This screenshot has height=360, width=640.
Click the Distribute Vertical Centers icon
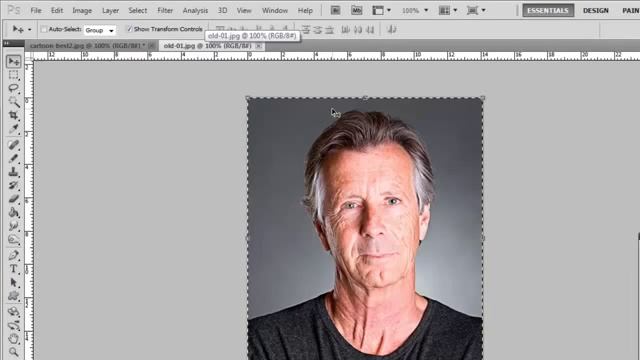tap(318, 29)
